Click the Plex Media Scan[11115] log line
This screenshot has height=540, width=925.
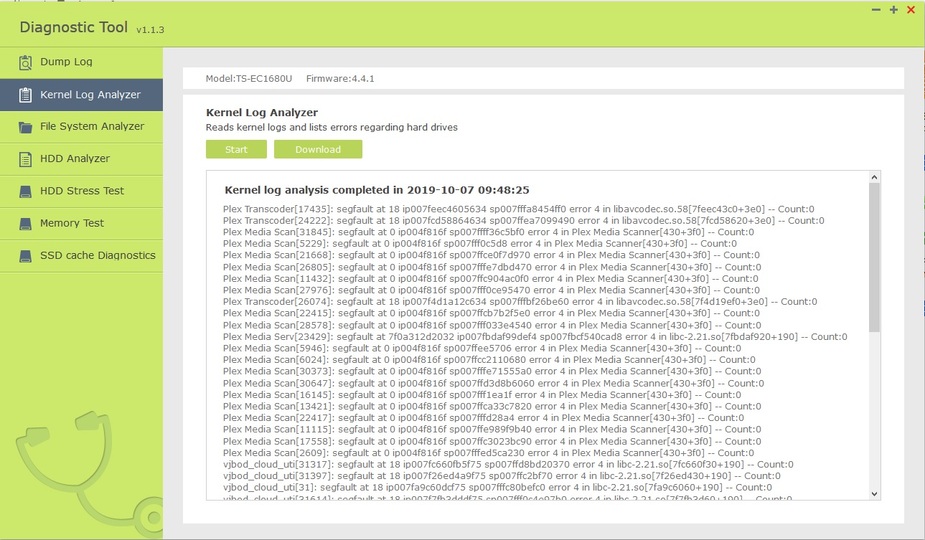(492, 430)
